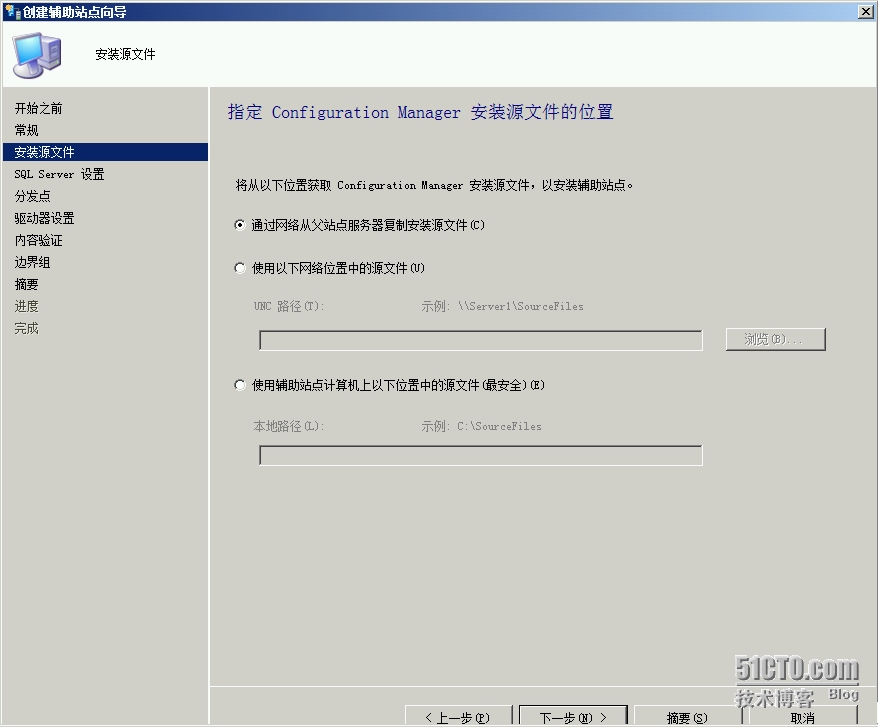Click the 上一步 back button

(459, 716)
